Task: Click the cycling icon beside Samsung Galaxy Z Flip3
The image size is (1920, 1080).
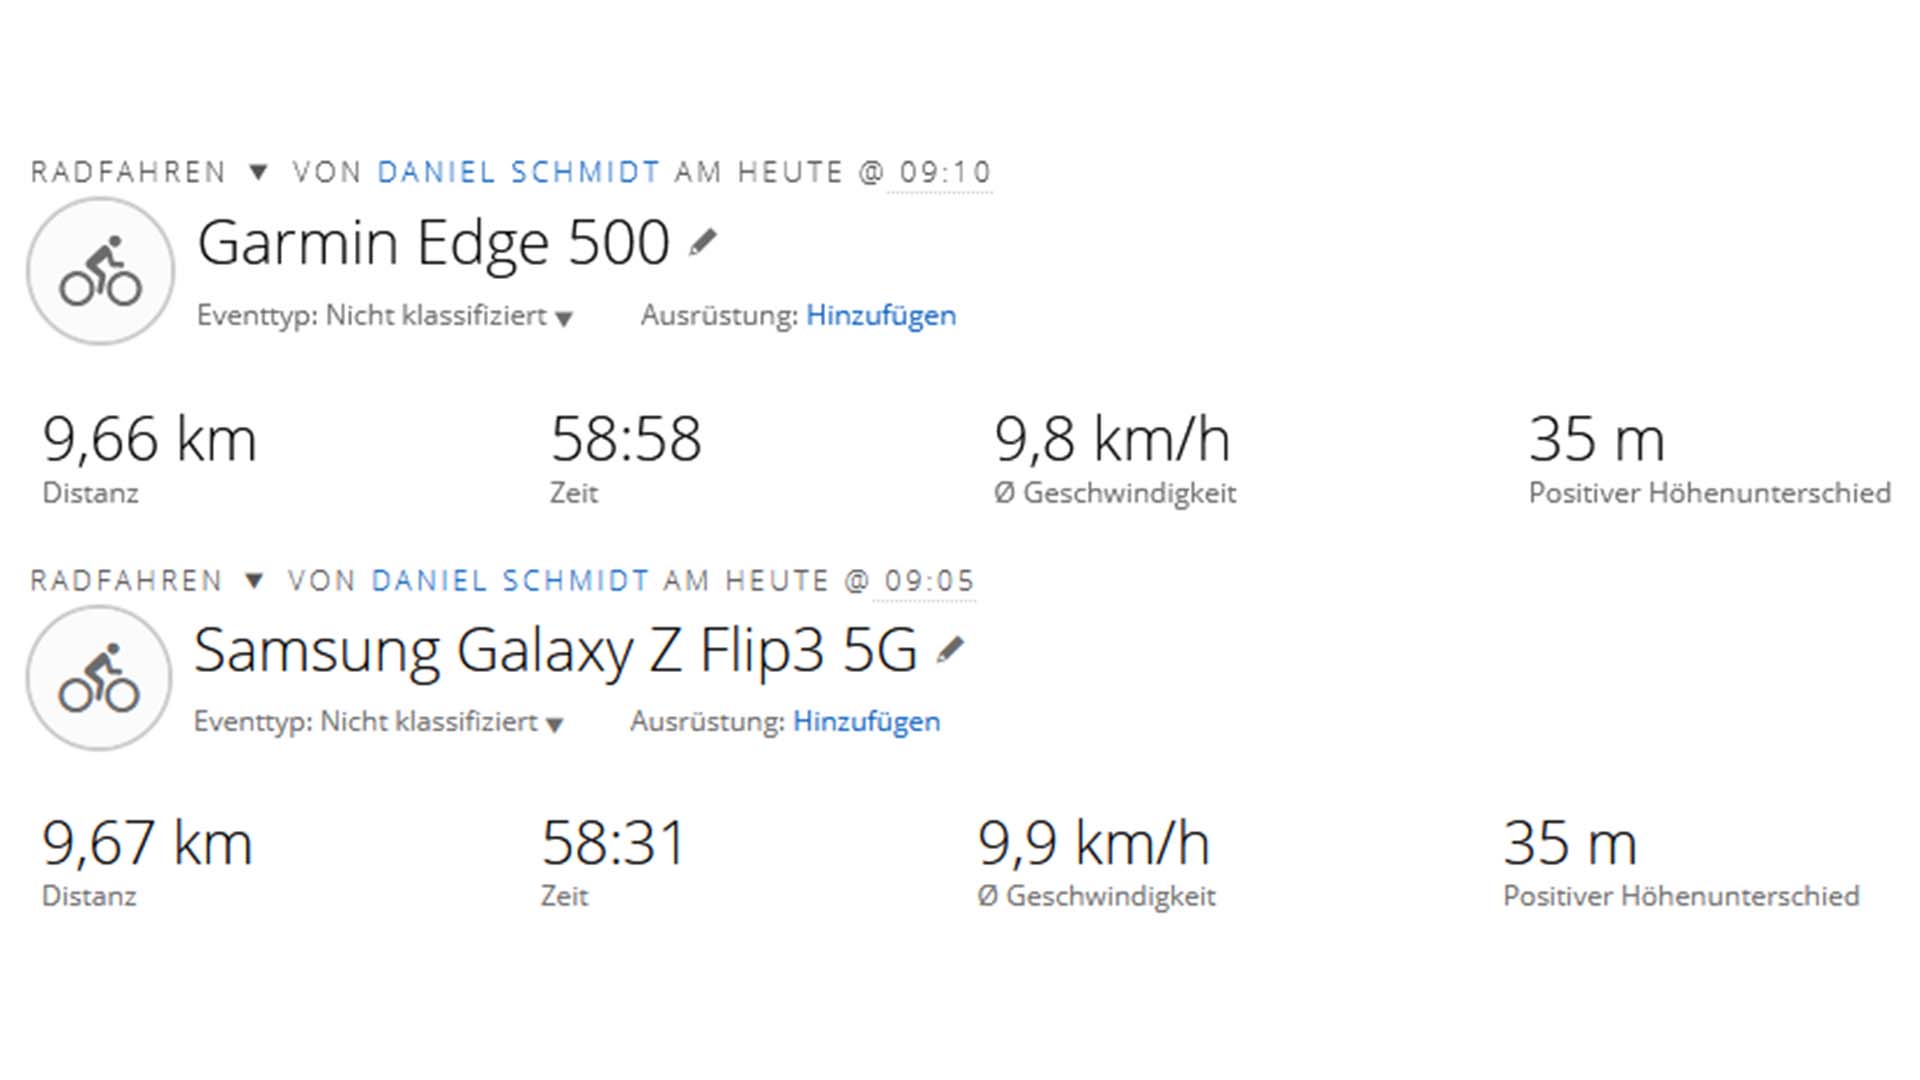Action: 99,678
